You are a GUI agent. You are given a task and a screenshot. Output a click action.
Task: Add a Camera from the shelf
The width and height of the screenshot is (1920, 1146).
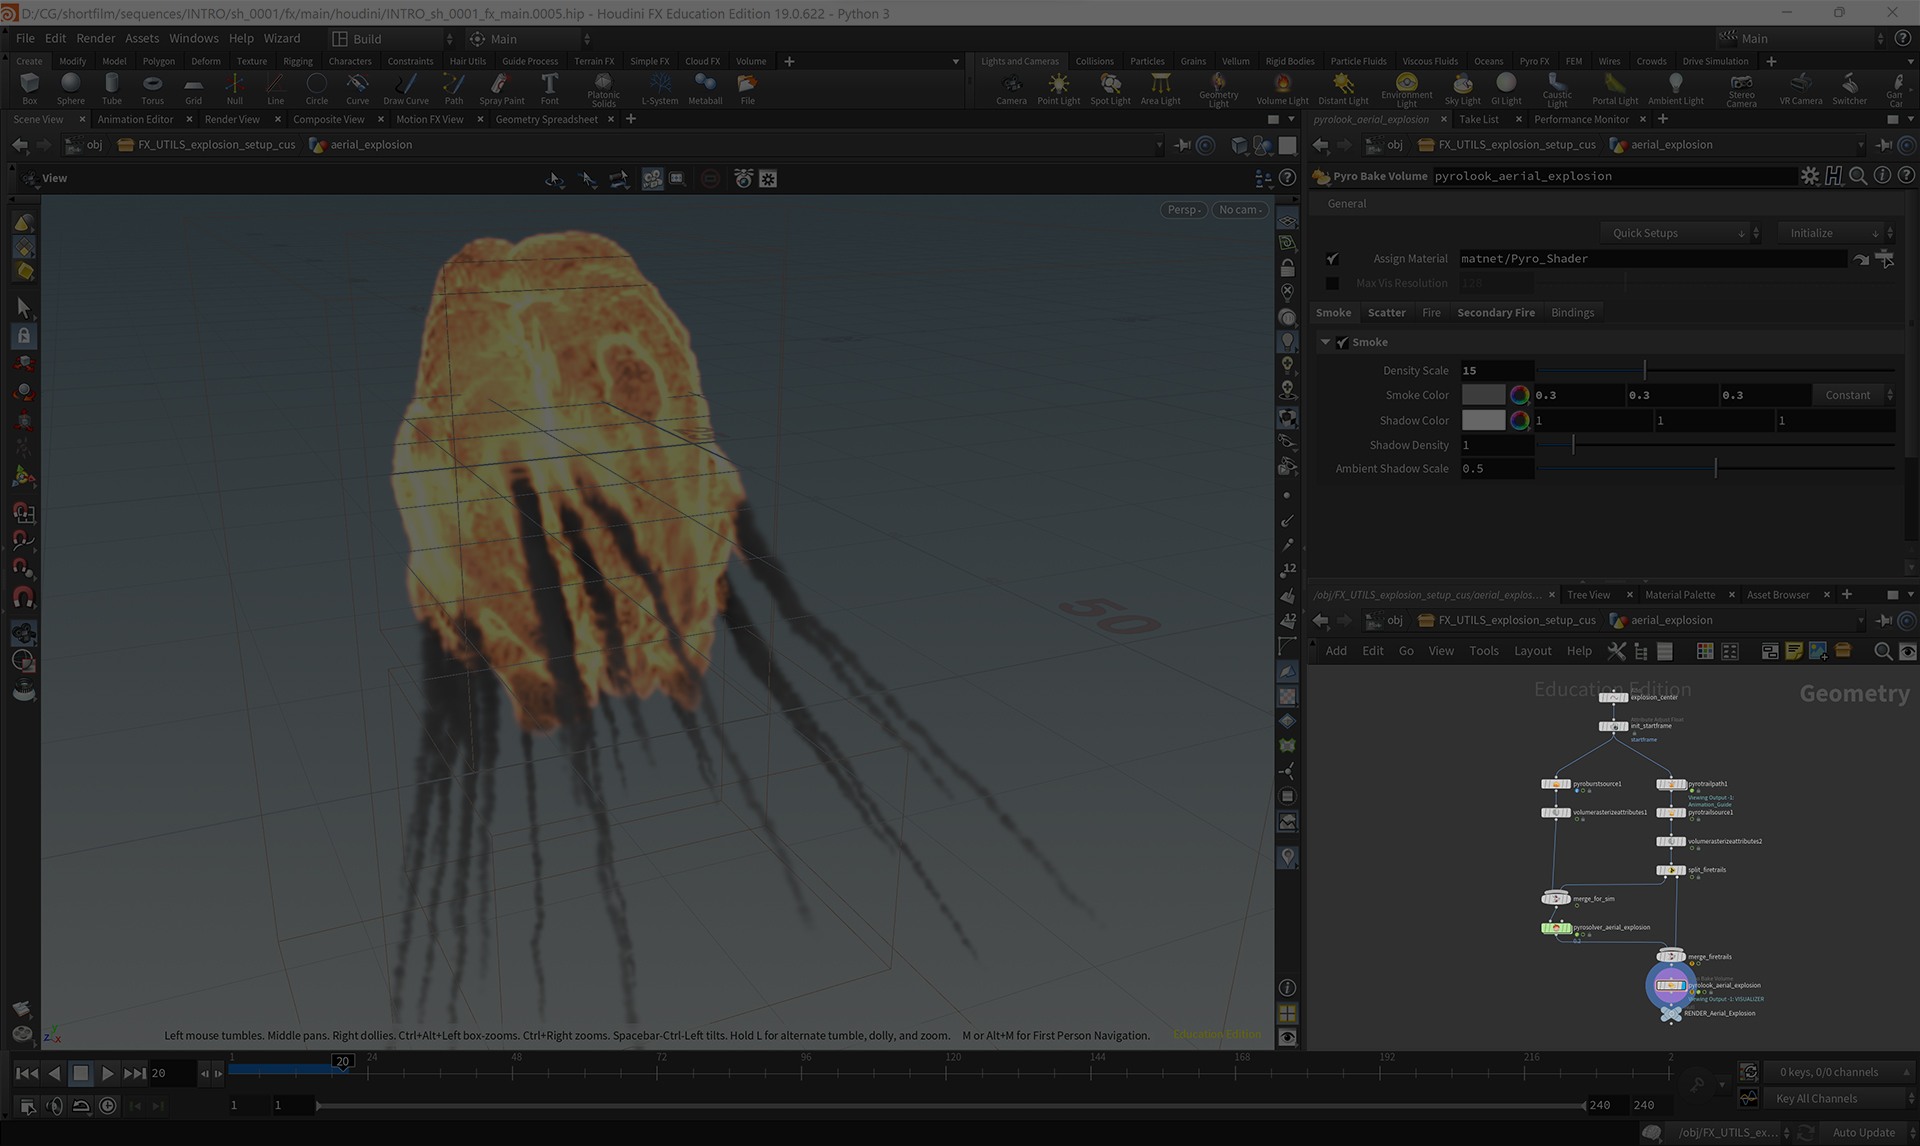1011,88
